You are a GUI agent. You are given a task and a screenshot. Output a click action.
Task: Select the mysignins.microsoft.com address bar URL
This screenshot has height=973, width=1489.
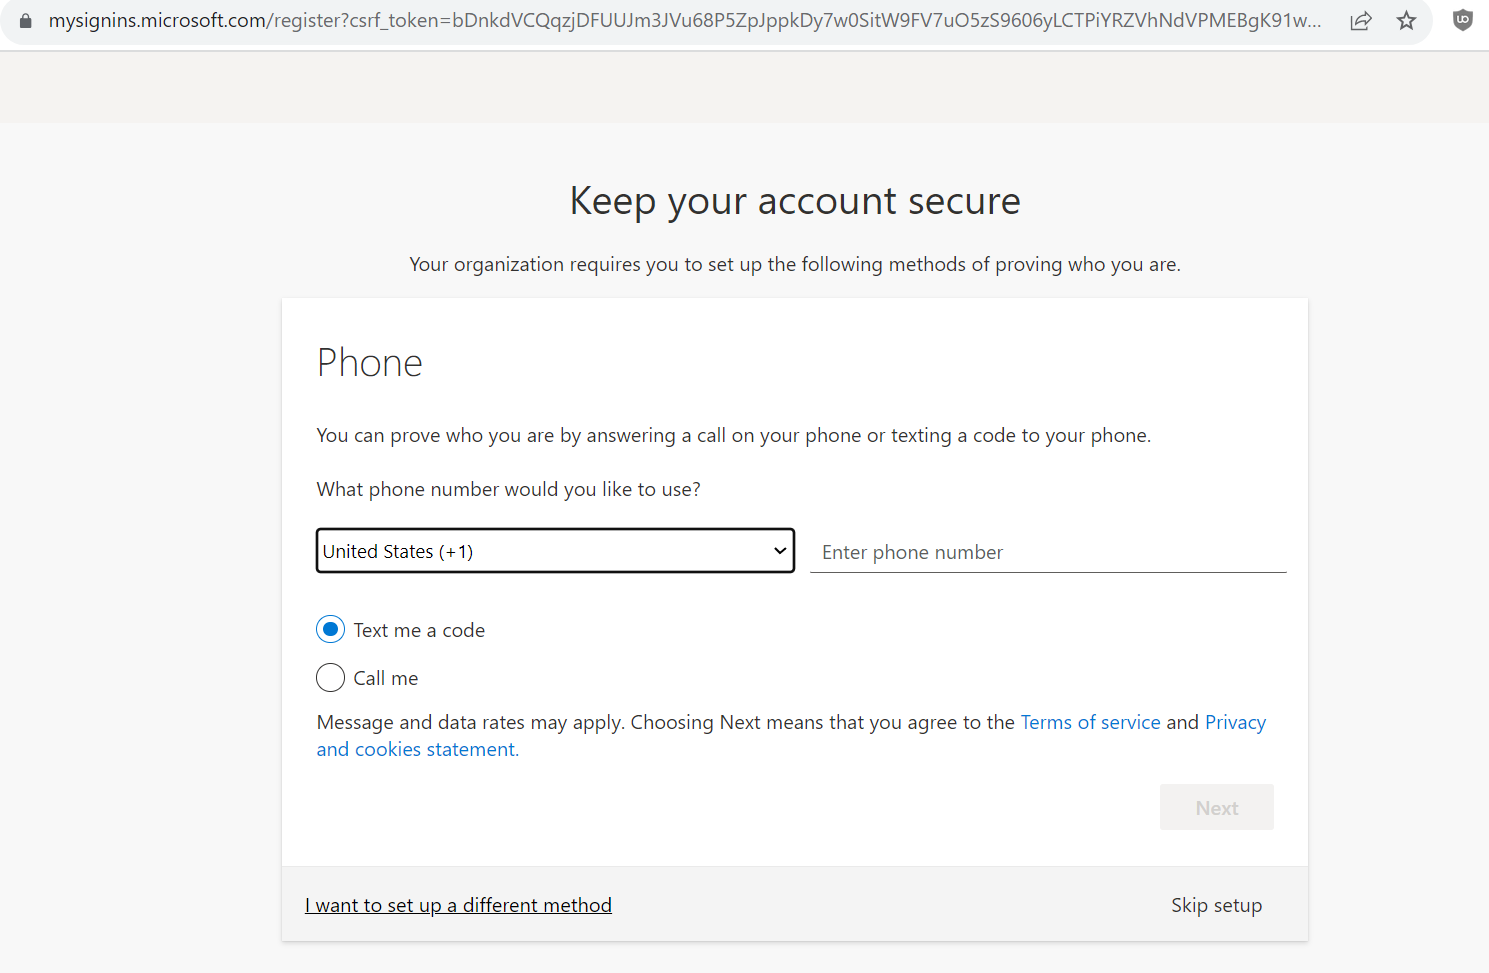click(684, 21)
